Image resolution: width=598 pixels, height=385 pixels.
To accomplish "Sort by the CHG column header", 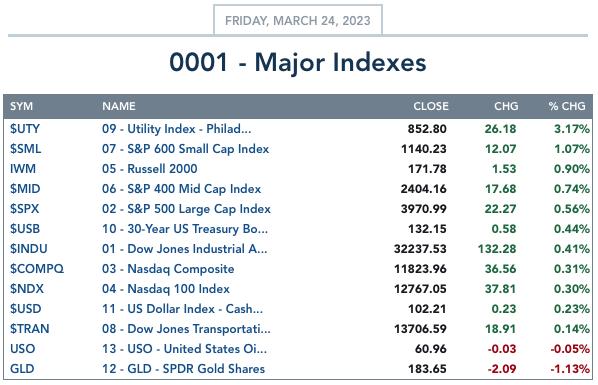I will pos(506,106).
